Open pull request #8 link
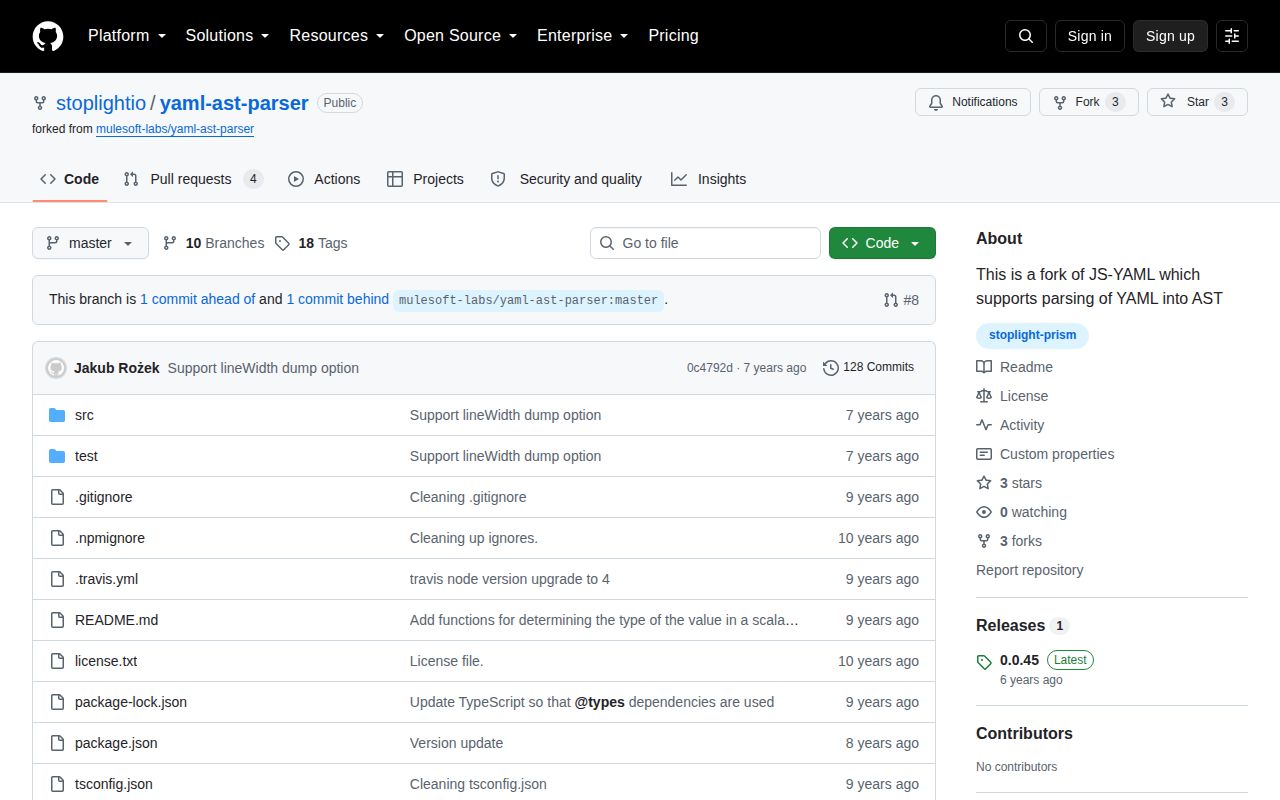 (x=901, y=300)
